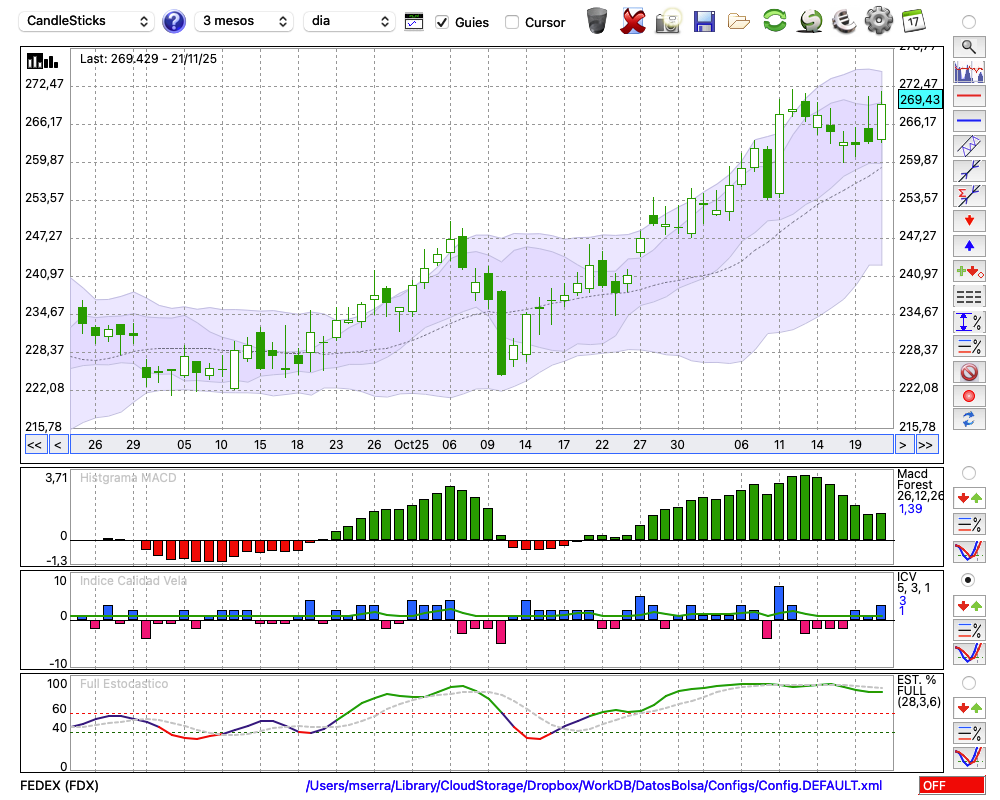Viewport: 1000px width, 800px height.
Task: Select the ICV panel radio button
Action: [969, 580]
